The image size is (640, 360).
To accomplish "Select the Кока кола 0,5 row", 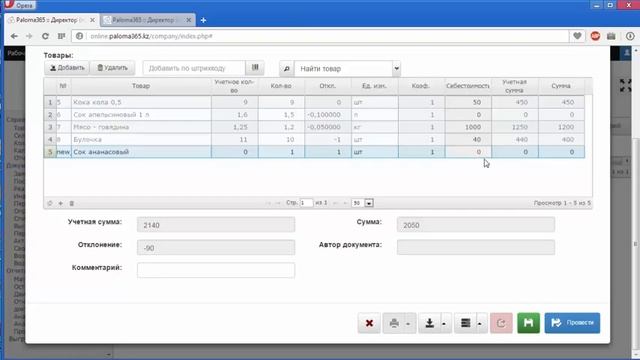I will [314, 102].
